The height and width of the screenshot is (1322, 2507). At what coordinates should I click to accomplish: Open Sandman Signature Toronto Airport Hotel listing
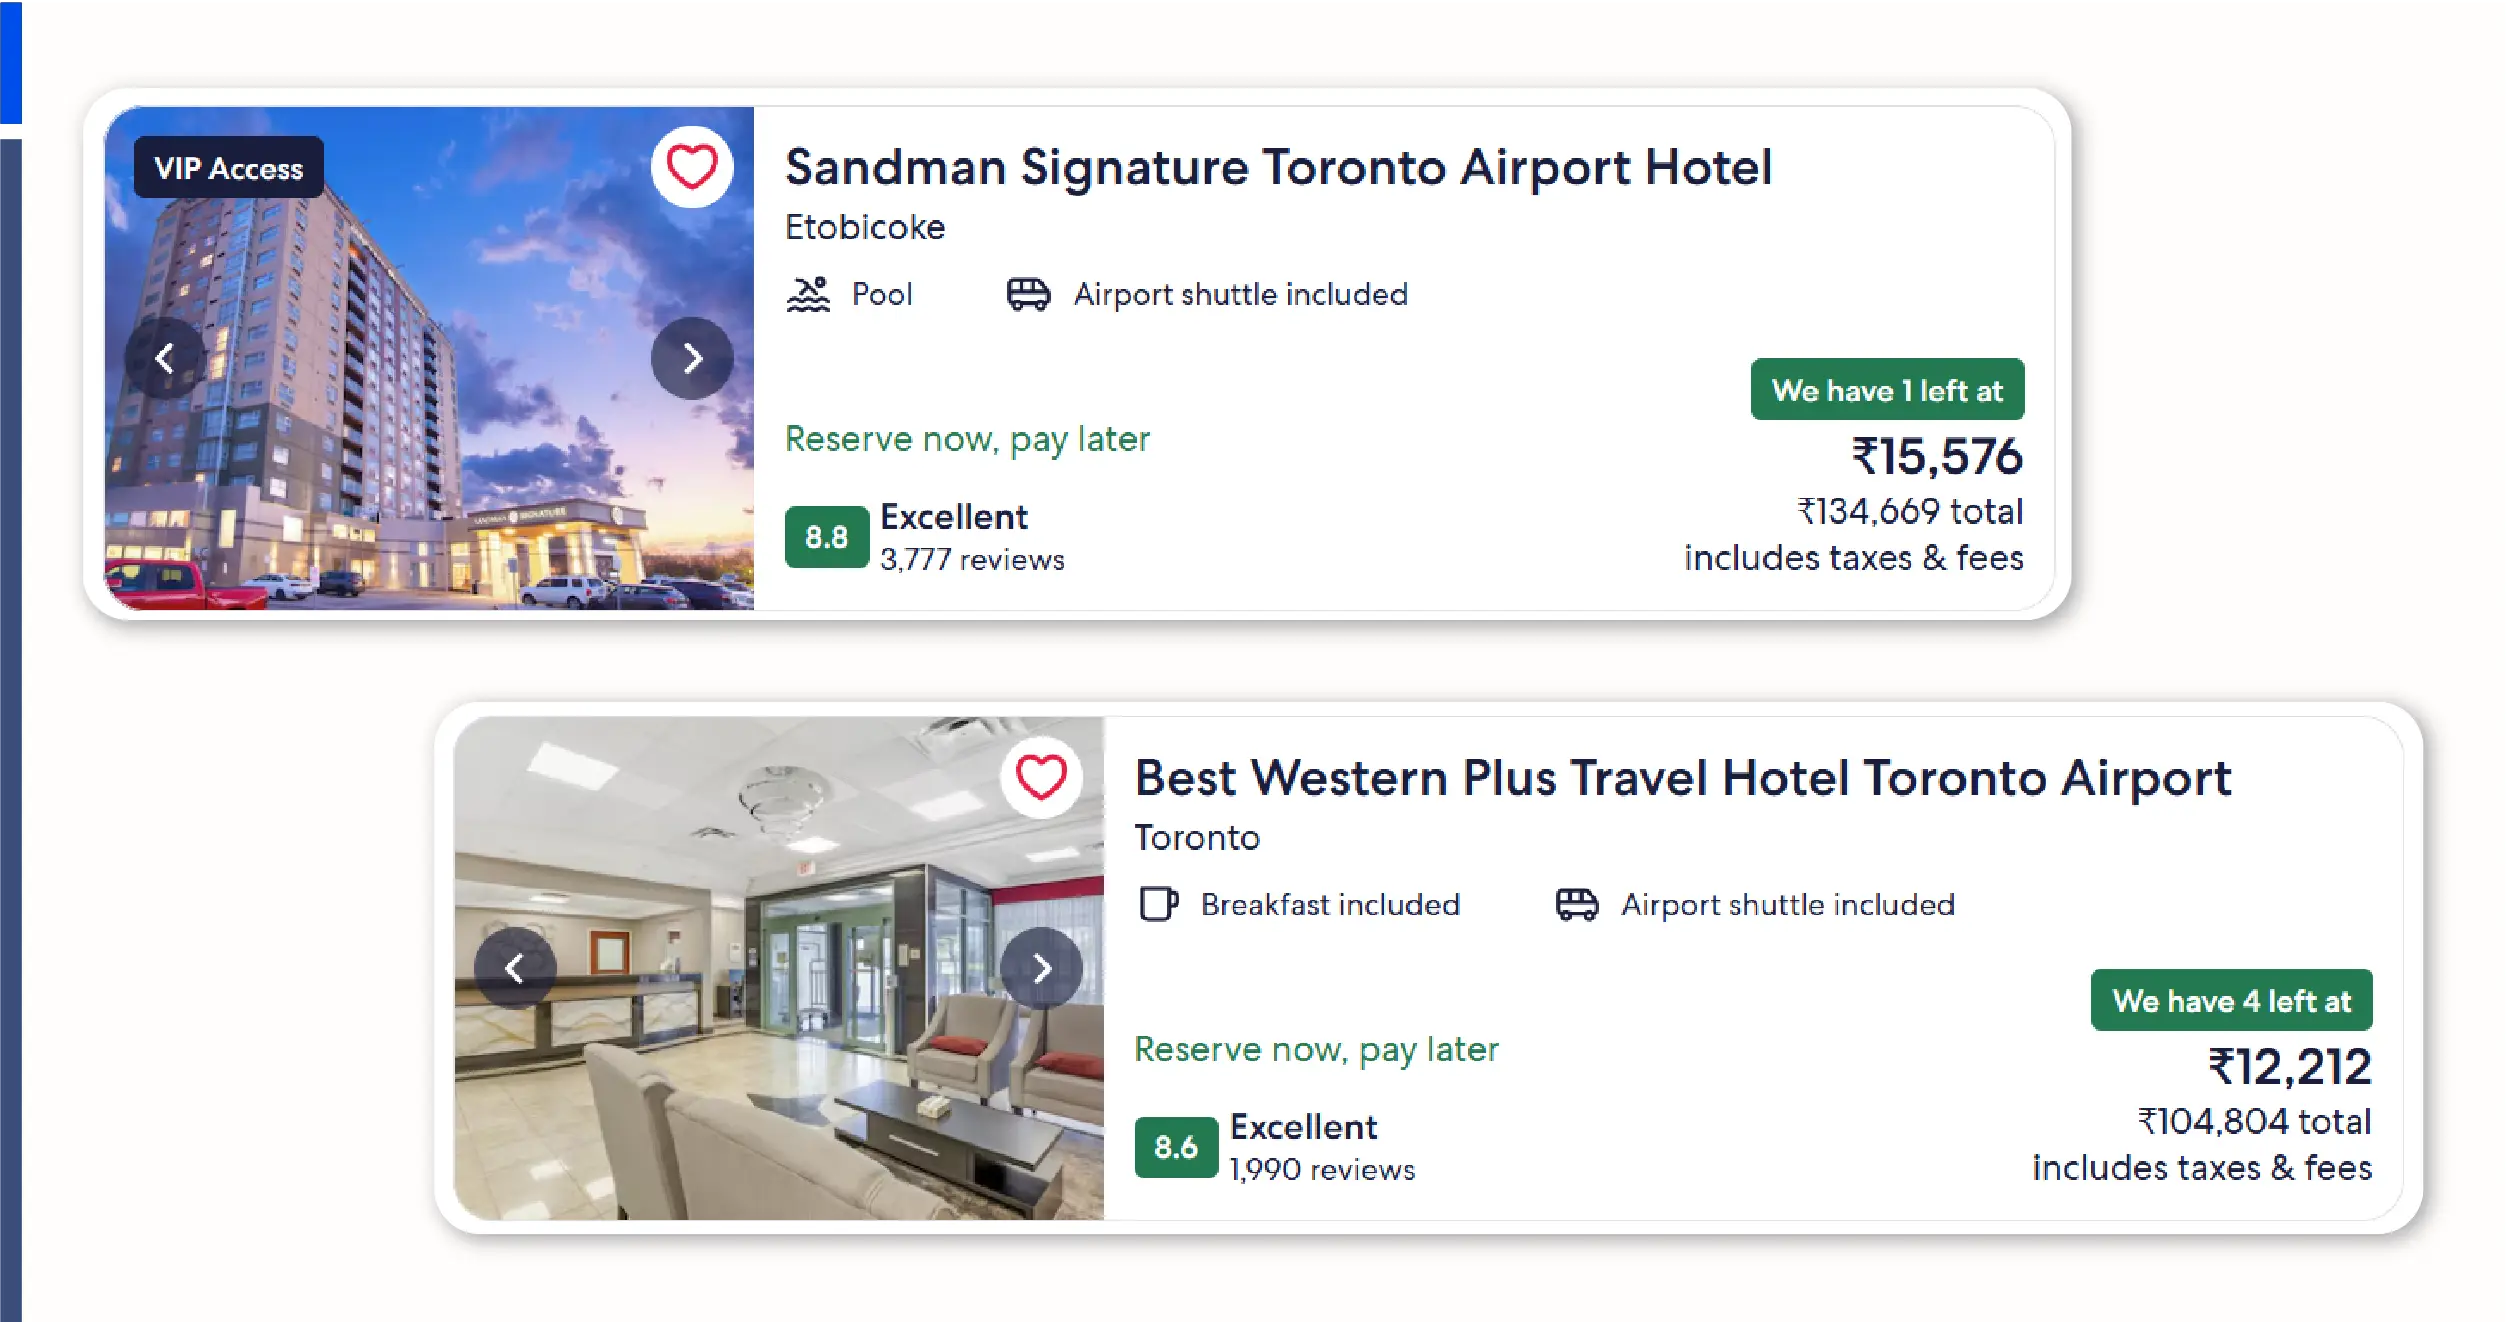coord(1277,167)
